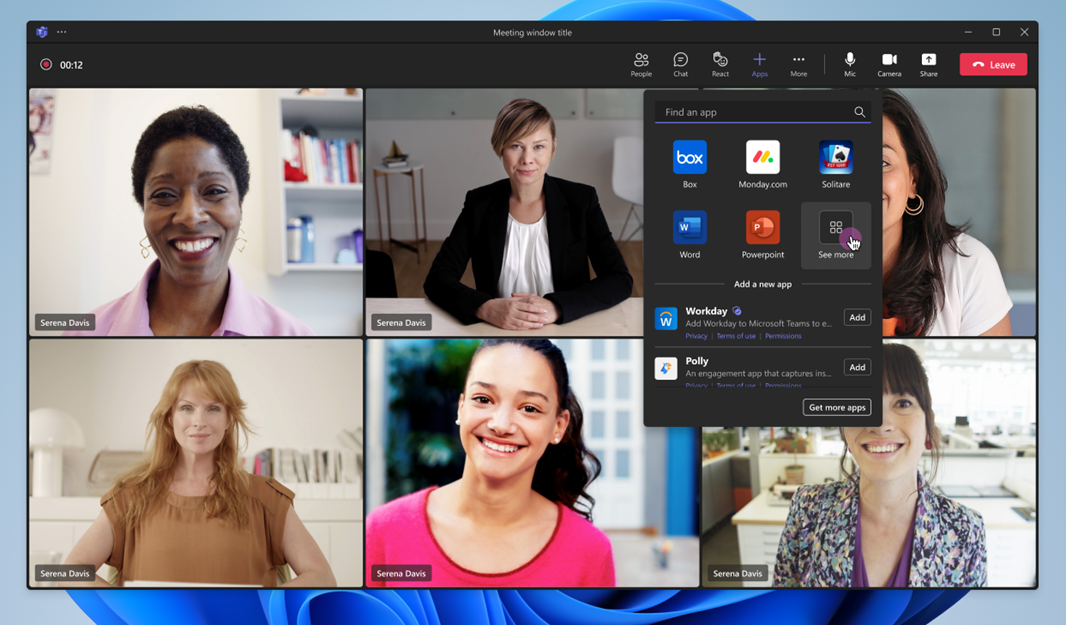Screen dimensions: 1066x625
Task: Mute the microphone with Mic button
Action: point(850,65)
